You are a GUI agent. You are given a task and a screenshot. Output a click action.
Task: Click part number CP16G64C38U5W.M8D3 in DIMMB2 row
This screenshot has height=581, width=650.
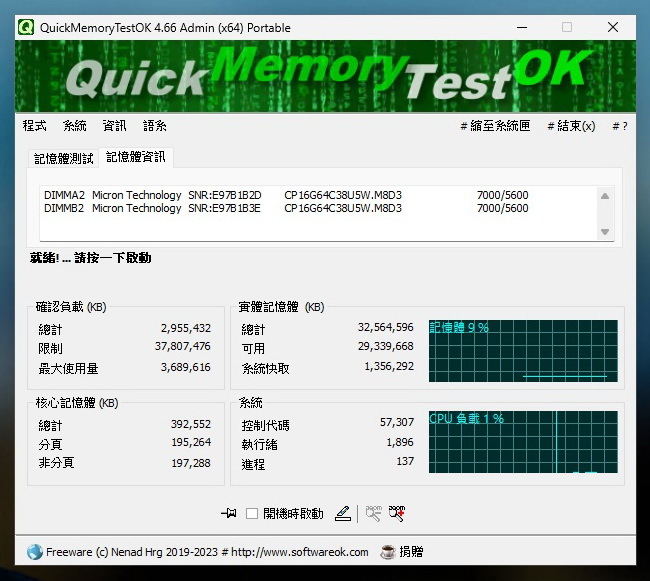click(x=343, y=208)
